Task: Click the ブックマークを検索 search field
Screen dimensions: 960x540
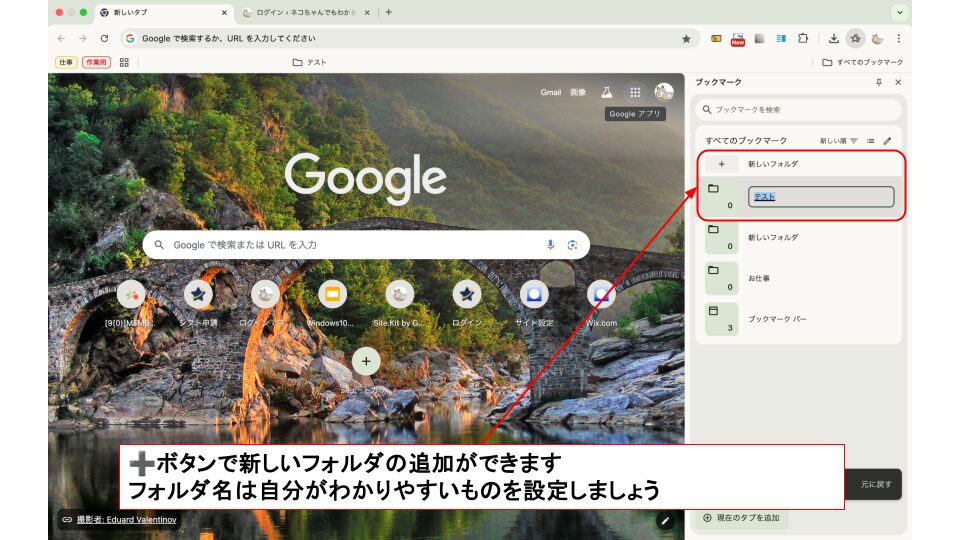Action: (798, 109)
